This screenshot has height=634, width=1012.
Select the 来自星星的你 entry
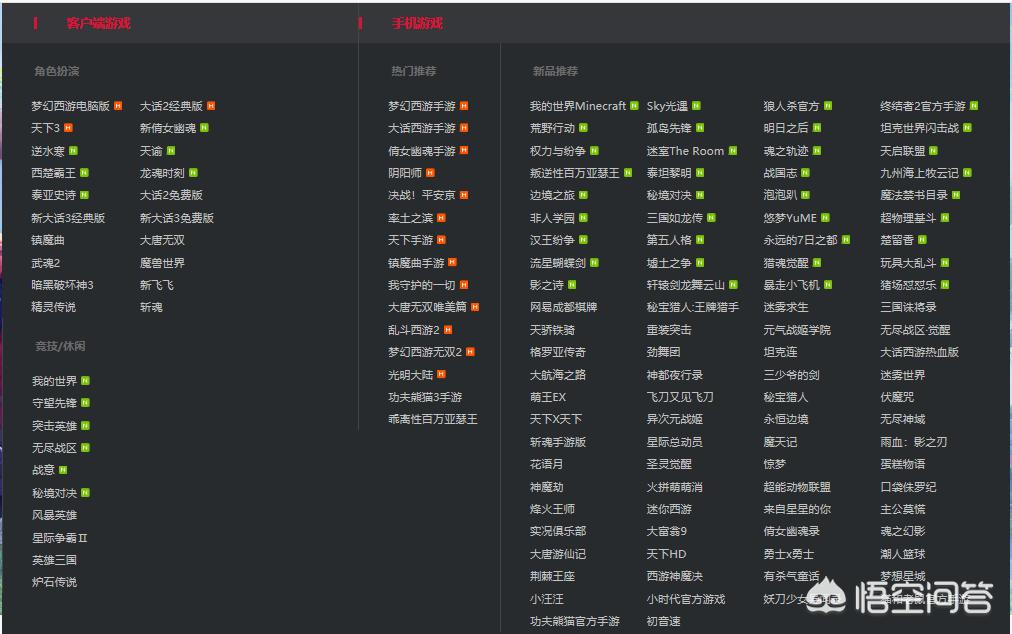click(797, 509)
